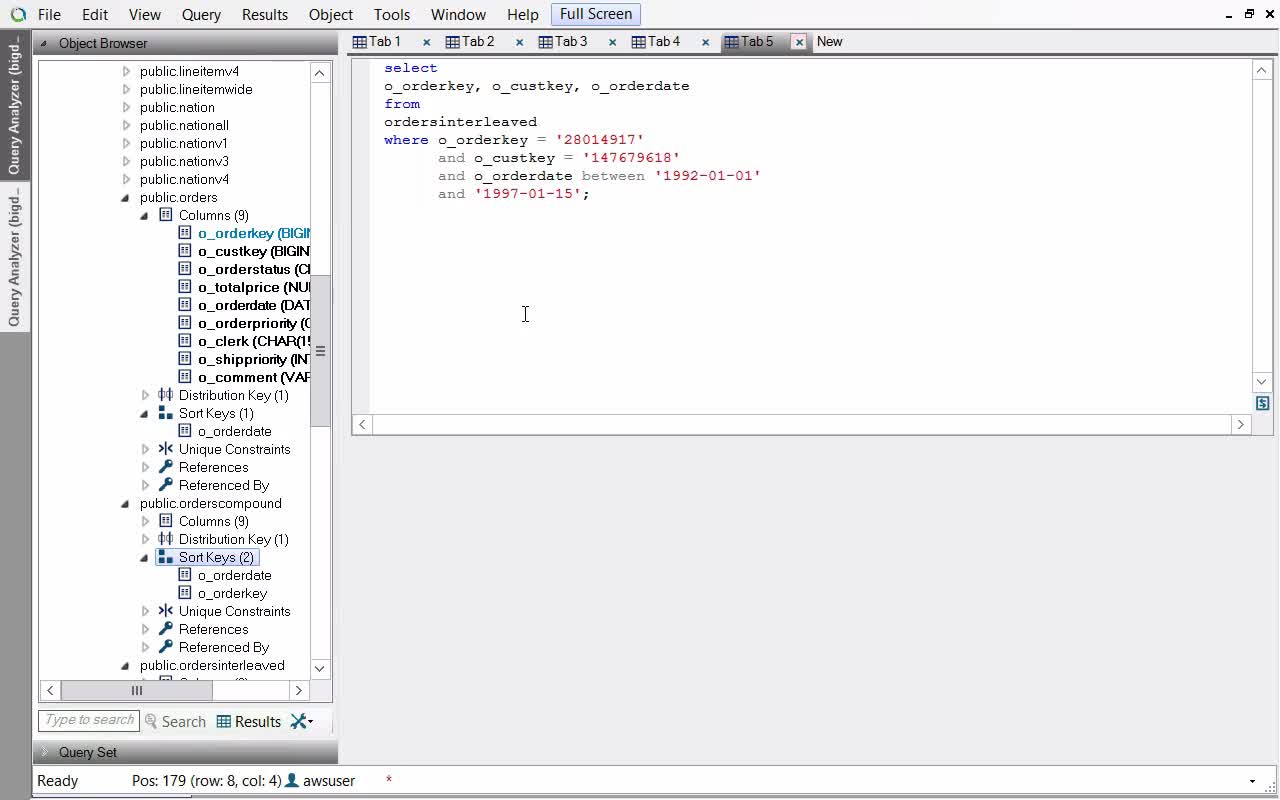The height and width of the screenshot is (800, 1280).
Task: Click the References wrench icon under public.orderscompound
Action: 165,629
